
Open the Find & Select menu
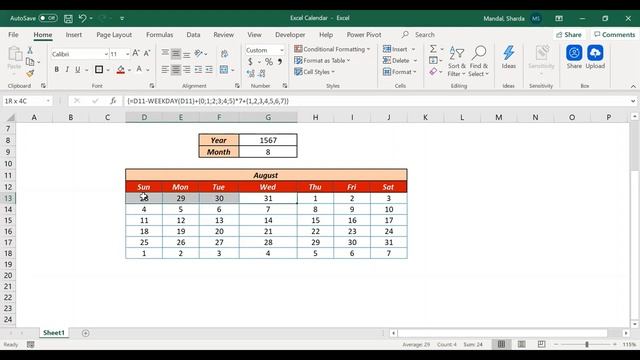tap(478, 61)
